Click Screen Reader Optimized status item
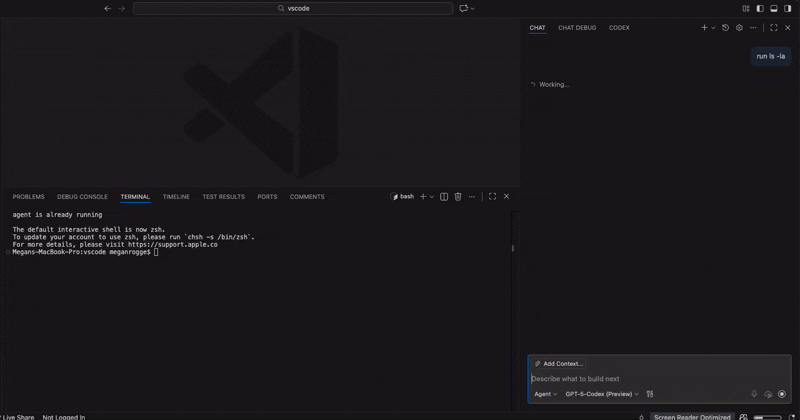The image size is (800, 420). (x=692, y=417)
